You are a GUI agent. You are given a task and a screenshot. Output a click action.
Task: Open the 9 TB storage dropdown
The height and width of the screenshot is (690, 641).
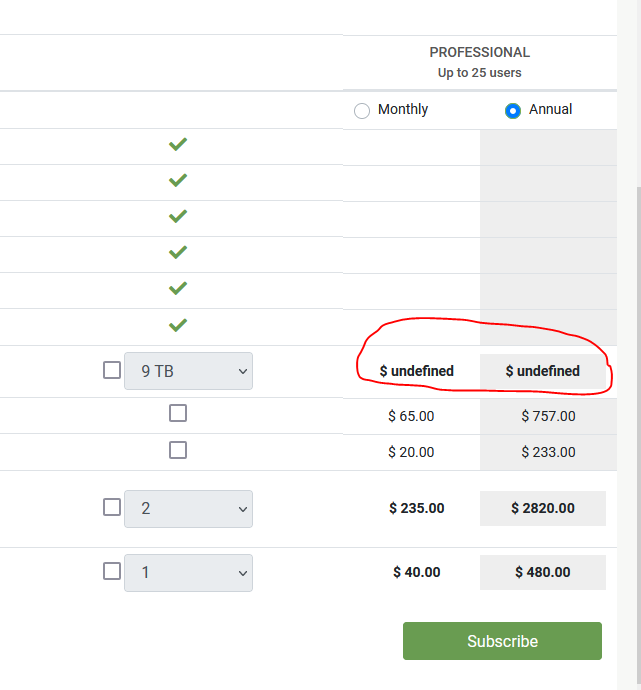point(189,371)
